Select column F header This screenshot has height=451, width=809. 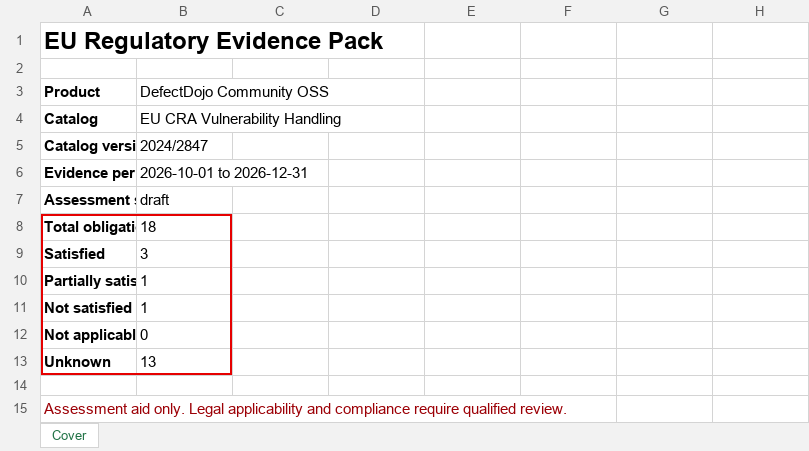[x=568, y=11]
